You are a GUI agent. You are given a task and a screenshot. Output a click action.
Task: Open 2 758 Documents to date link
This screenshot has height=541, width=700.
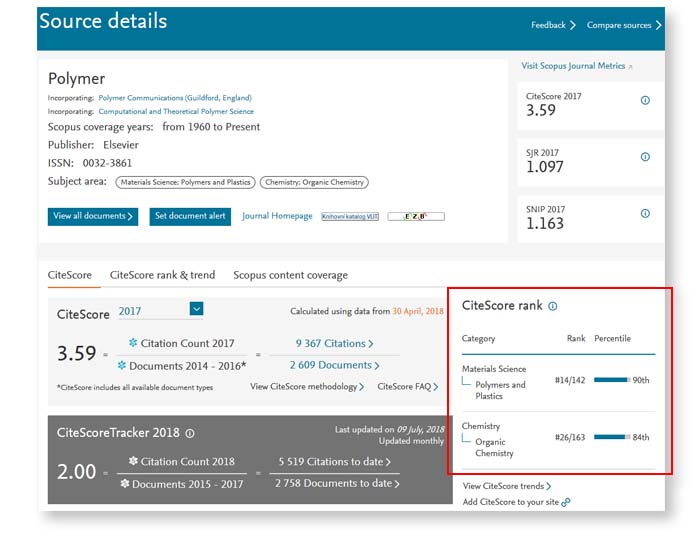click(337, 483)
